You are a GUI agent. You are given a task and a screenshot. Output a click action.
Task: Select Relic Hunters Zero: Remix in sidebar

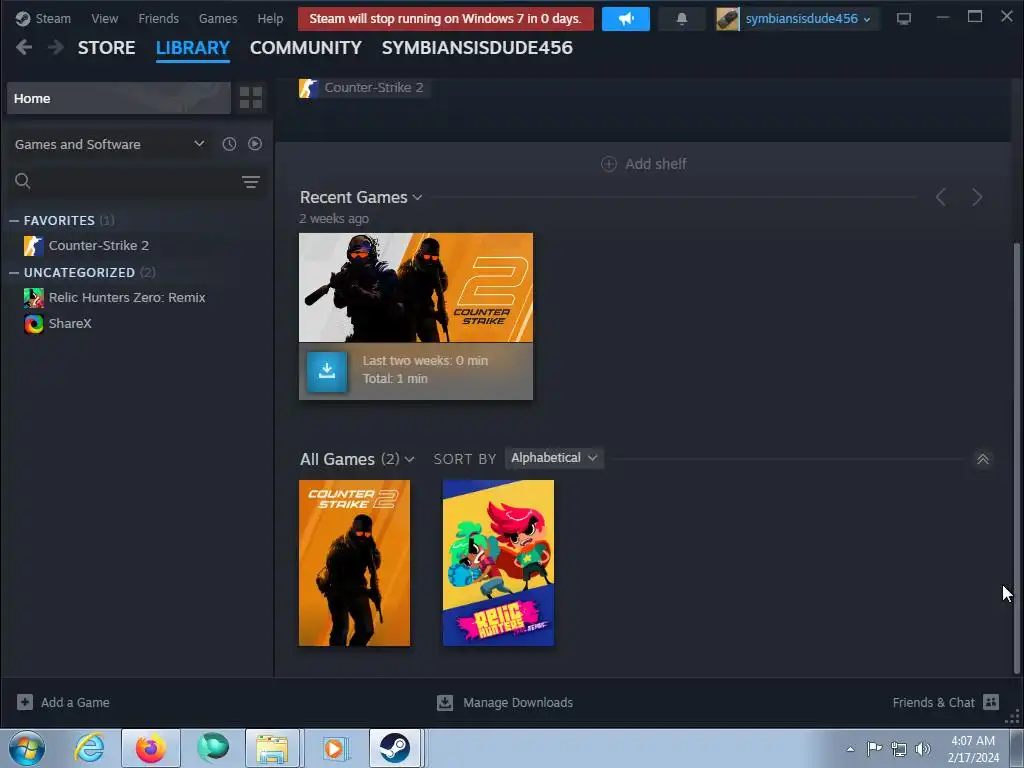tap(127, 298)
